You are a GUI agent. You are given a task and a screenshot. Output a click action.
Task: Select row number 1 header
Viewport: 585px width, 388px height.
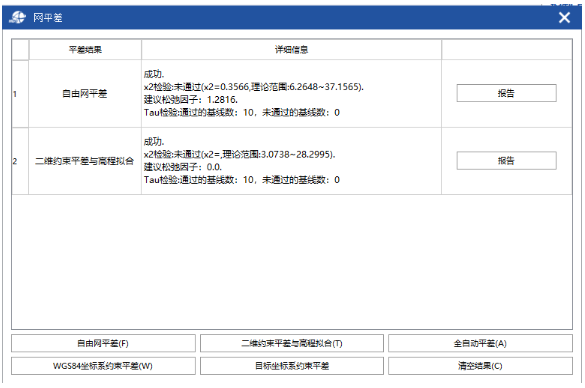20,94
